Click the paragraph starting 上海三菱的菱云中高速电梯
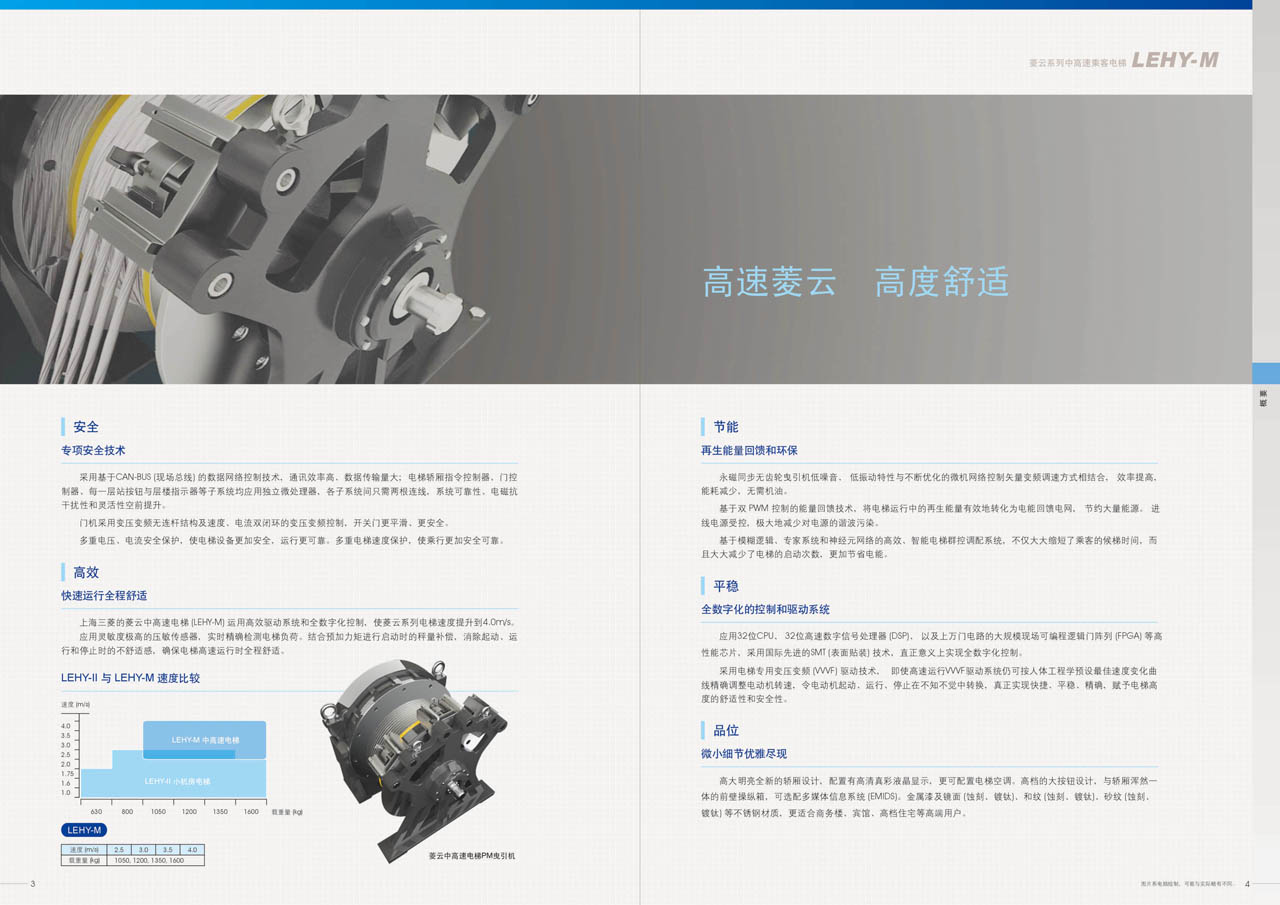This screenshot has width=1280, height=905. pos(296,621)
